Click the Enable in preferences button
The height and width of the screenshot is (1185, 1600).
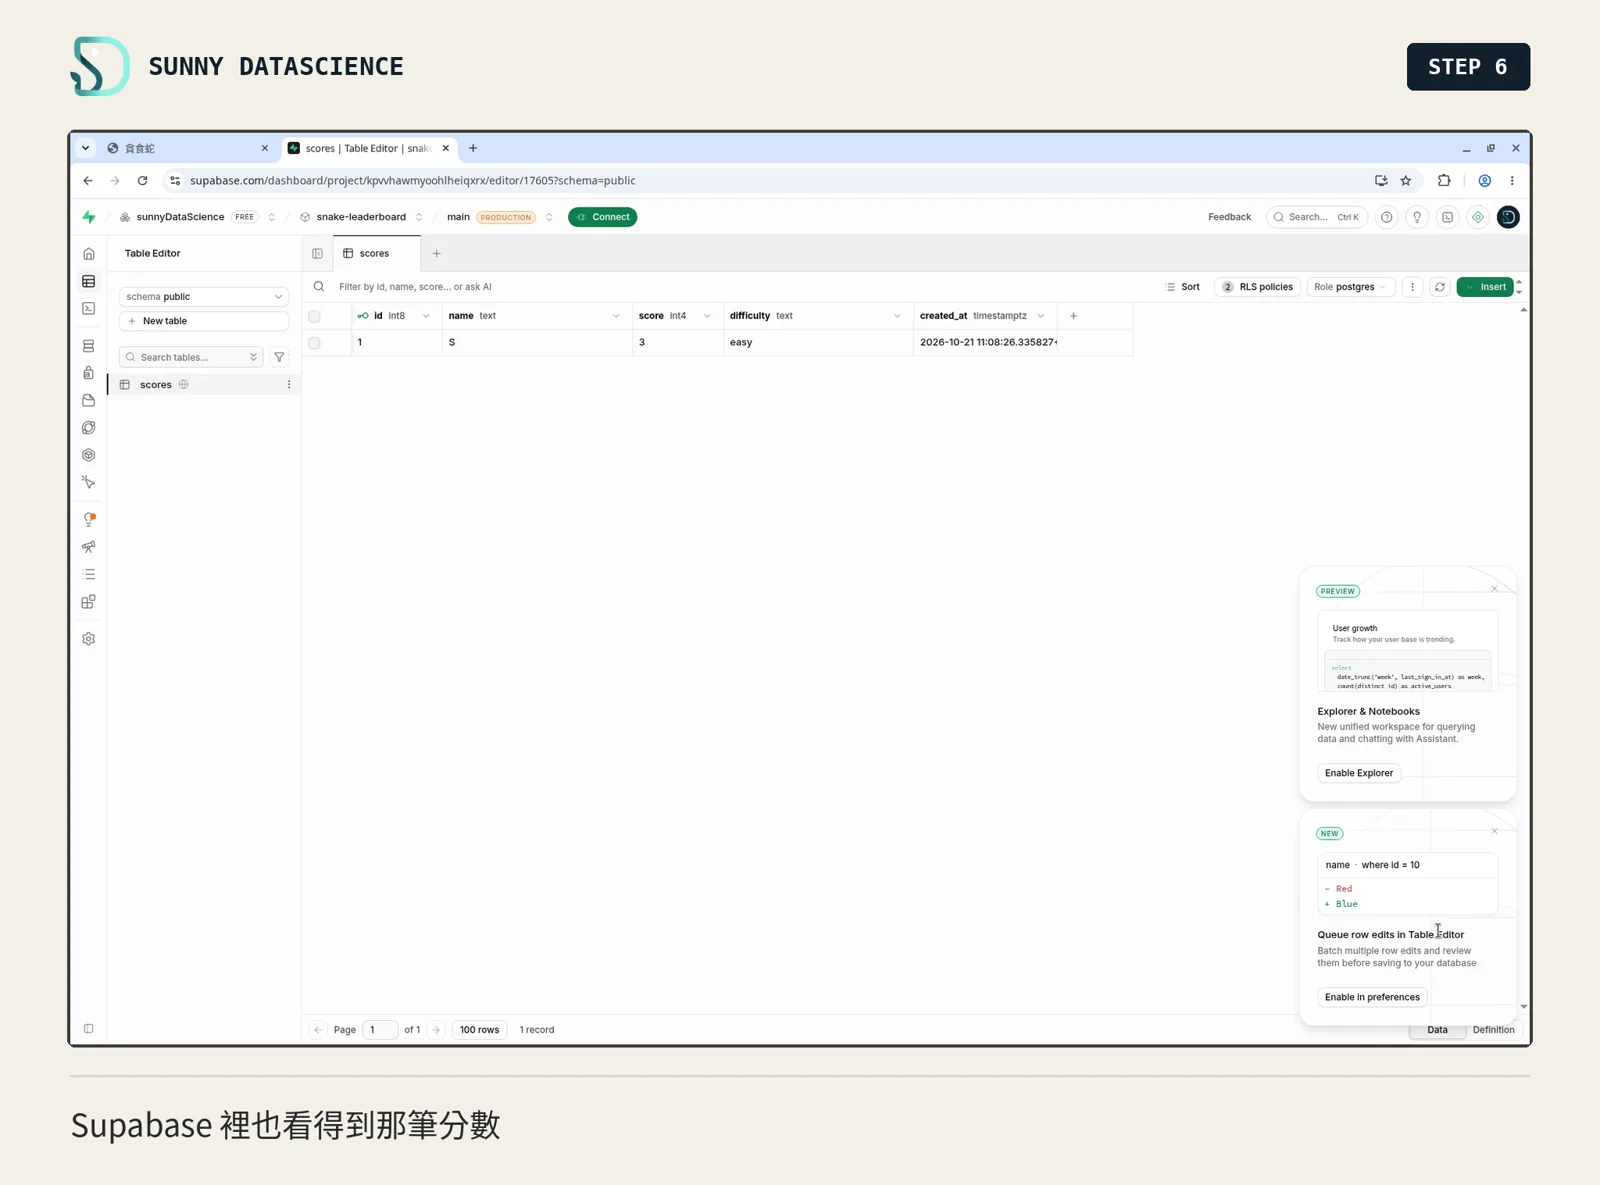pos(1372,997)
